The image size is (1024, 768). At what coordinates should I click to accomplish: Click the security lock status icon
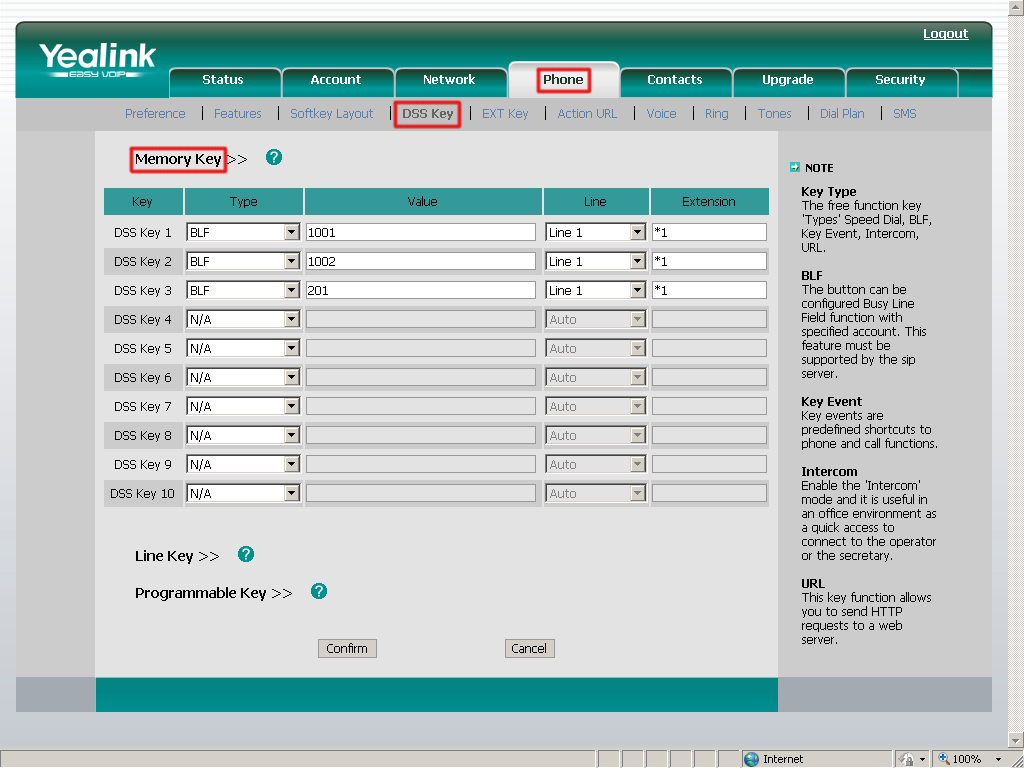pyautogui.click(x=907, y=759)
